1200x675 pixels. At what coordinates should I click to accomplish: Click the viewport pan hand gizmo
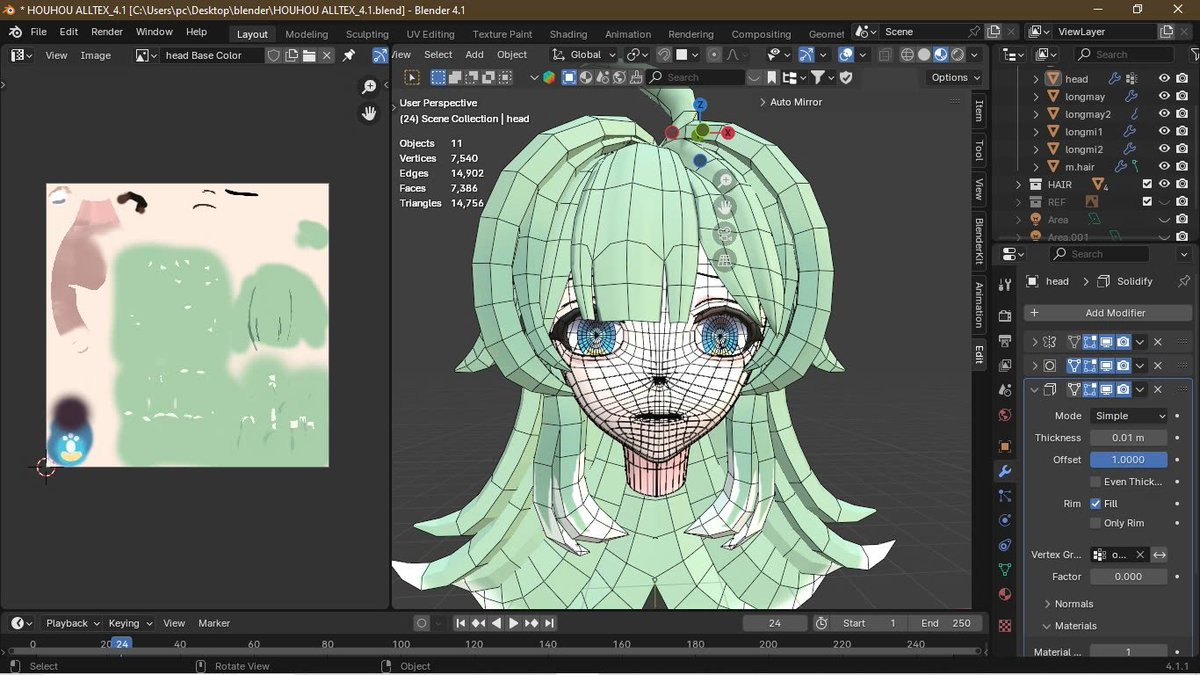coord(725,207)
